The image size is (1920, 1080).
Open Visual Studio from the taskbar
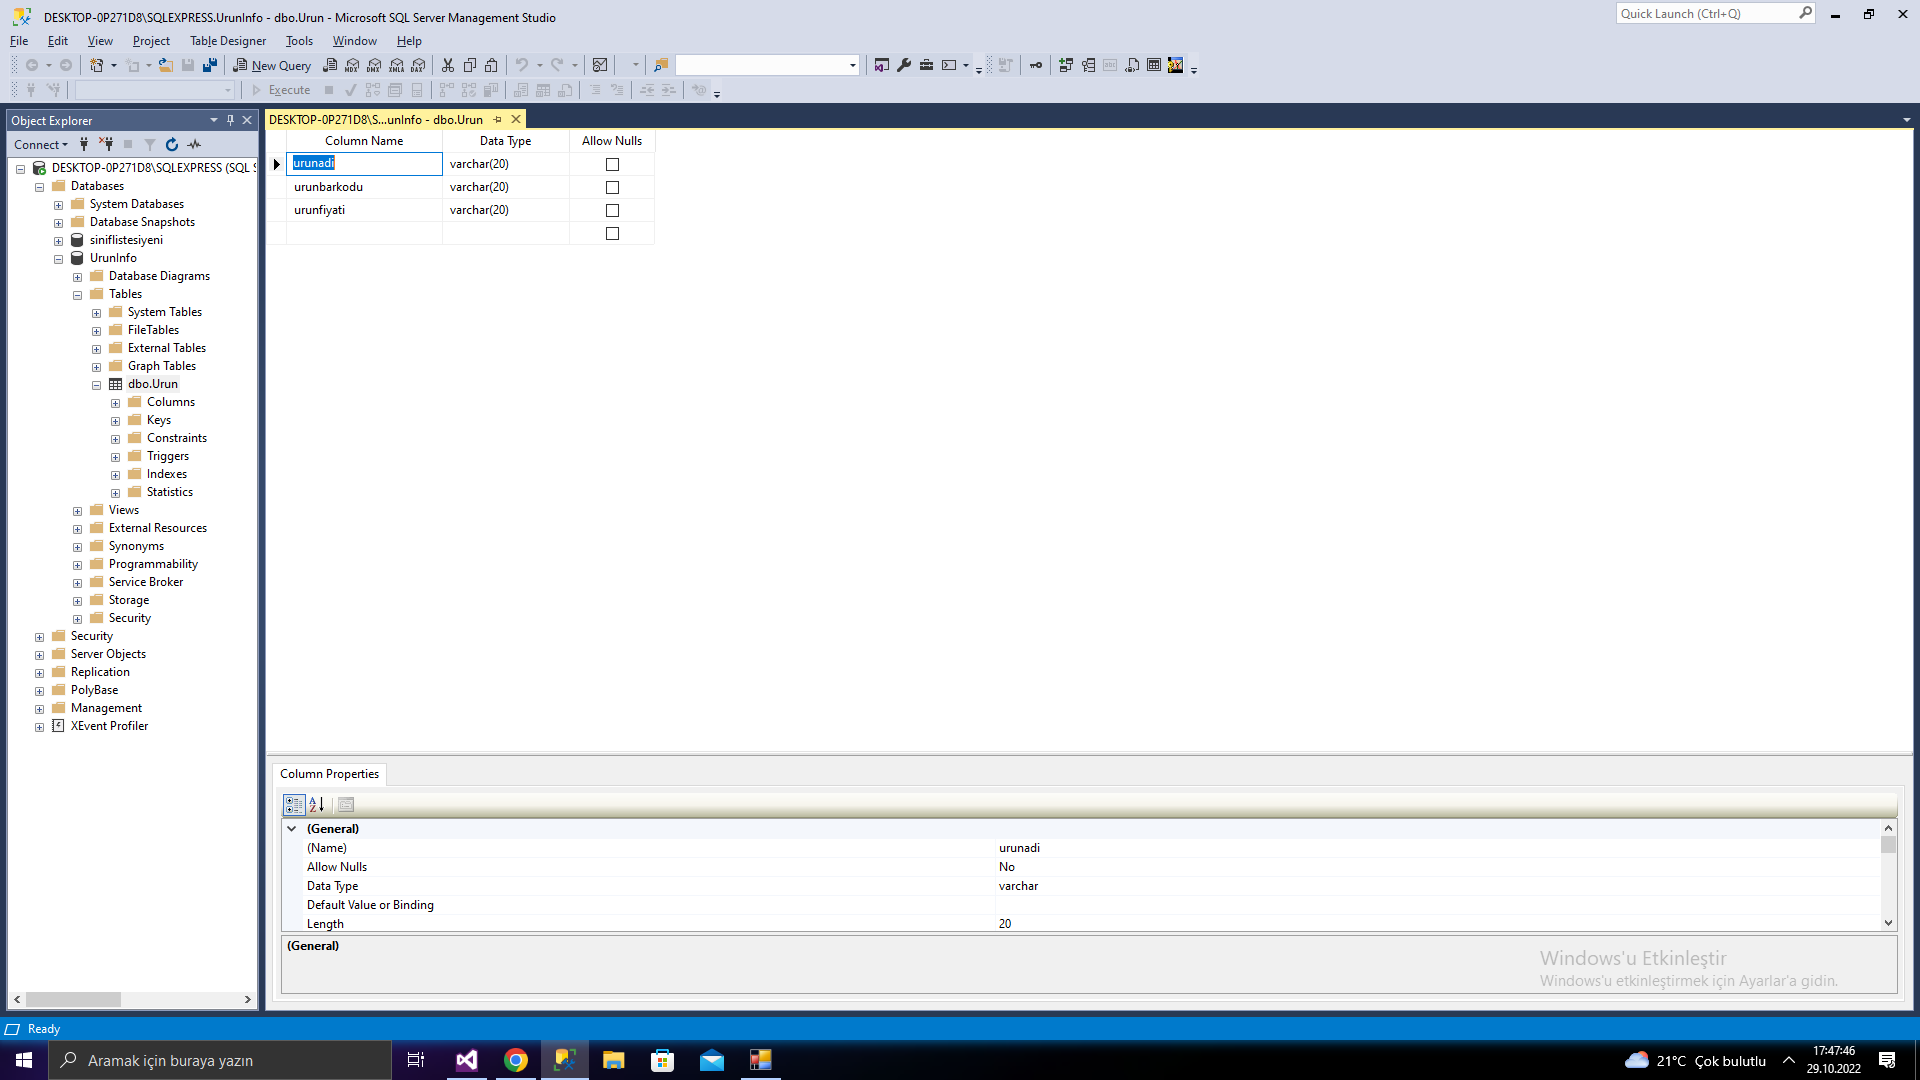(467, 1060)
